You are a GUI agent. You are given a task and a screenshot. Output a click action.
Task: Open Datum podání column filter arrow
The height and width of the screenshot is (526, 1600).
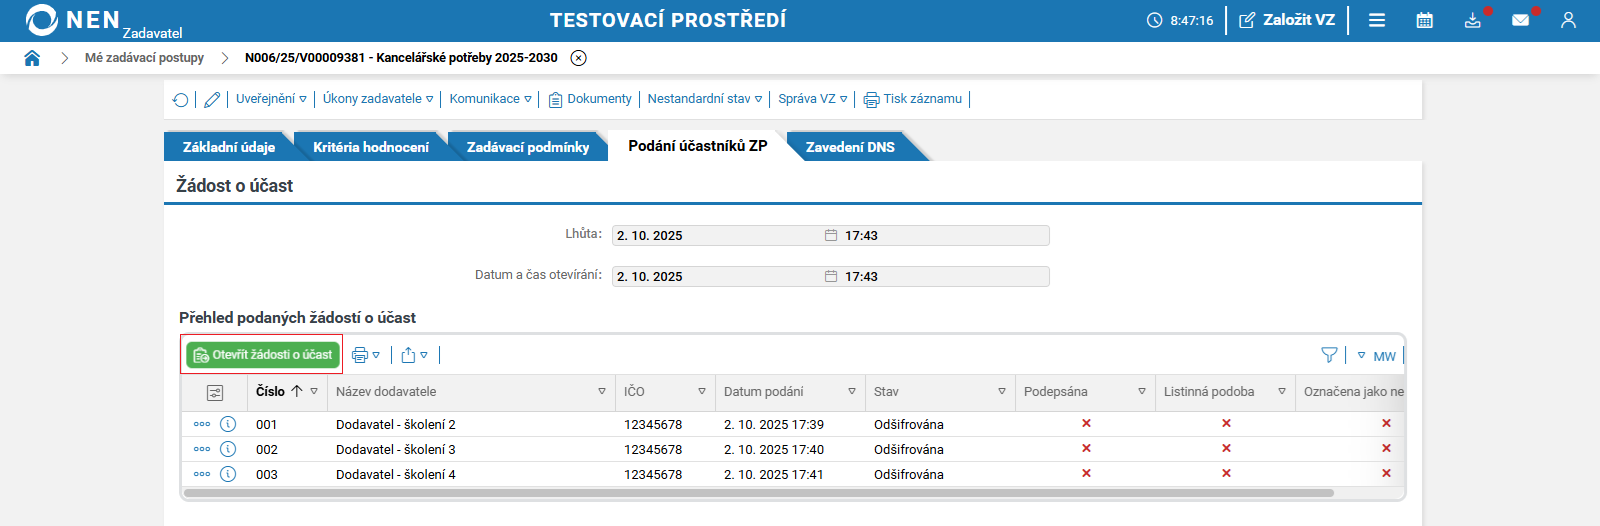point(852,392)
